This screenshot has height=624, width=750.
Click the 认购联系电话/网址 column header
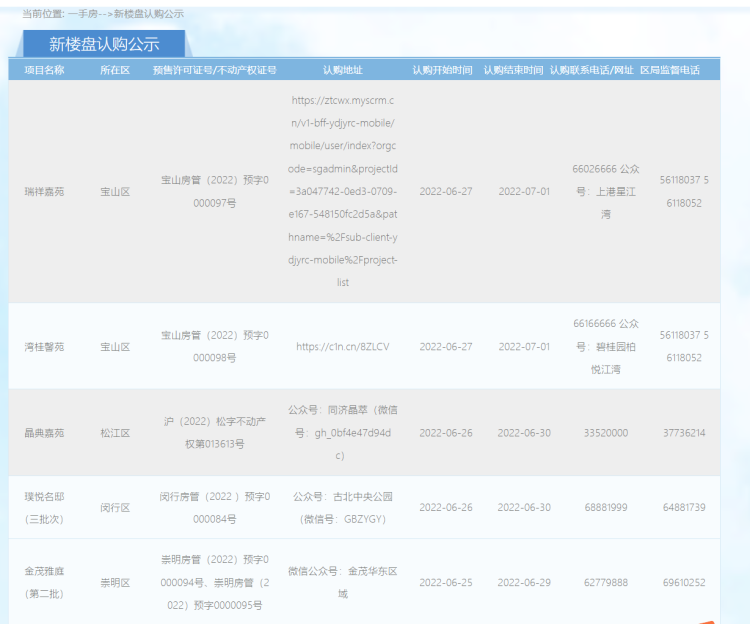592,70
